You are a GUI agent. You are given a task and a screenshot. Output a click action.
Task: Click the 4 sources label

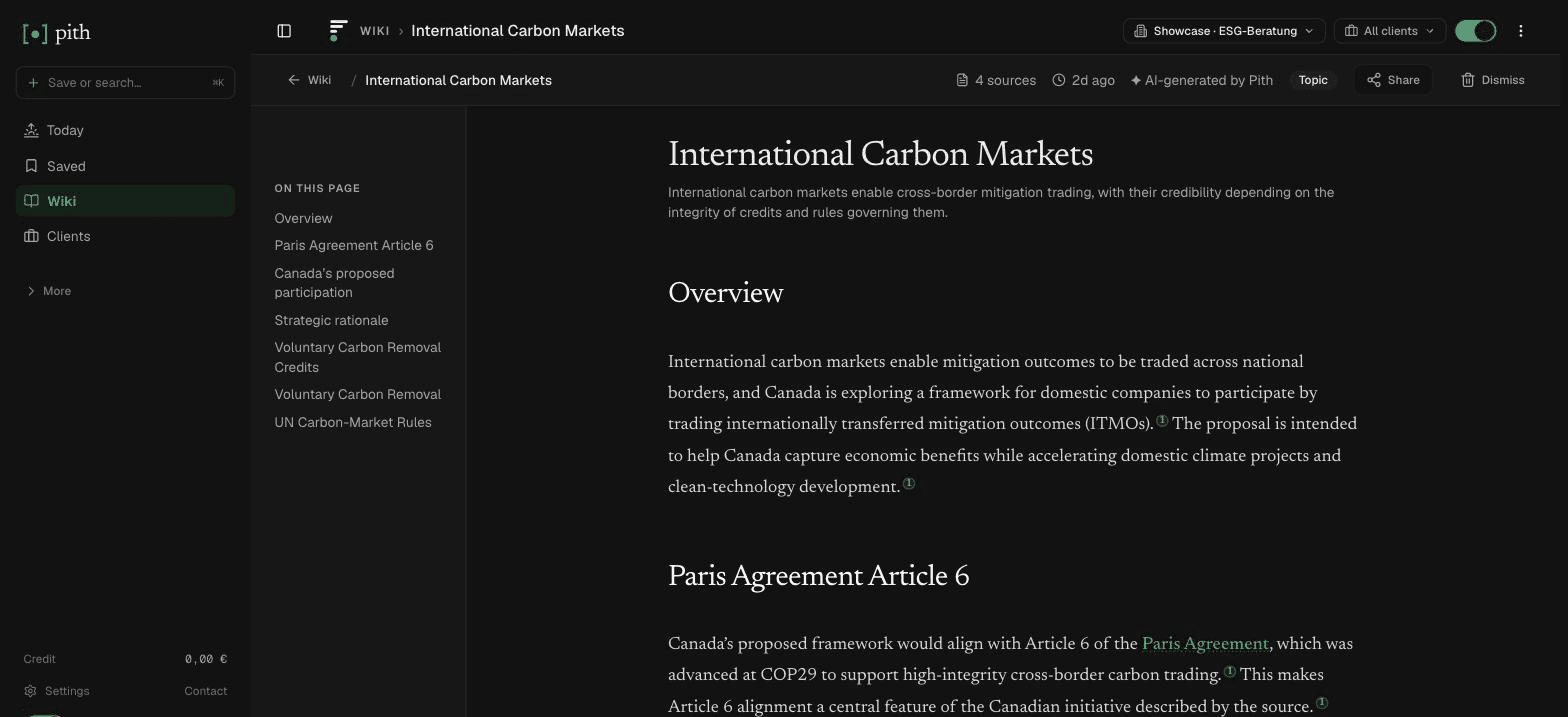1005,80
